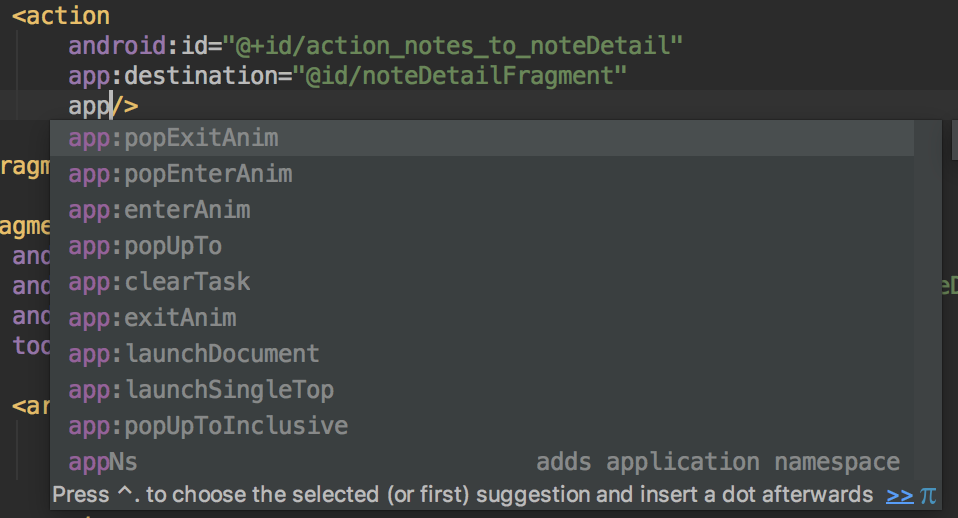Viewport: 958px width, 518px height.
Task: Choose app:launchSingleTop completion entry
Action: (481, 390)
